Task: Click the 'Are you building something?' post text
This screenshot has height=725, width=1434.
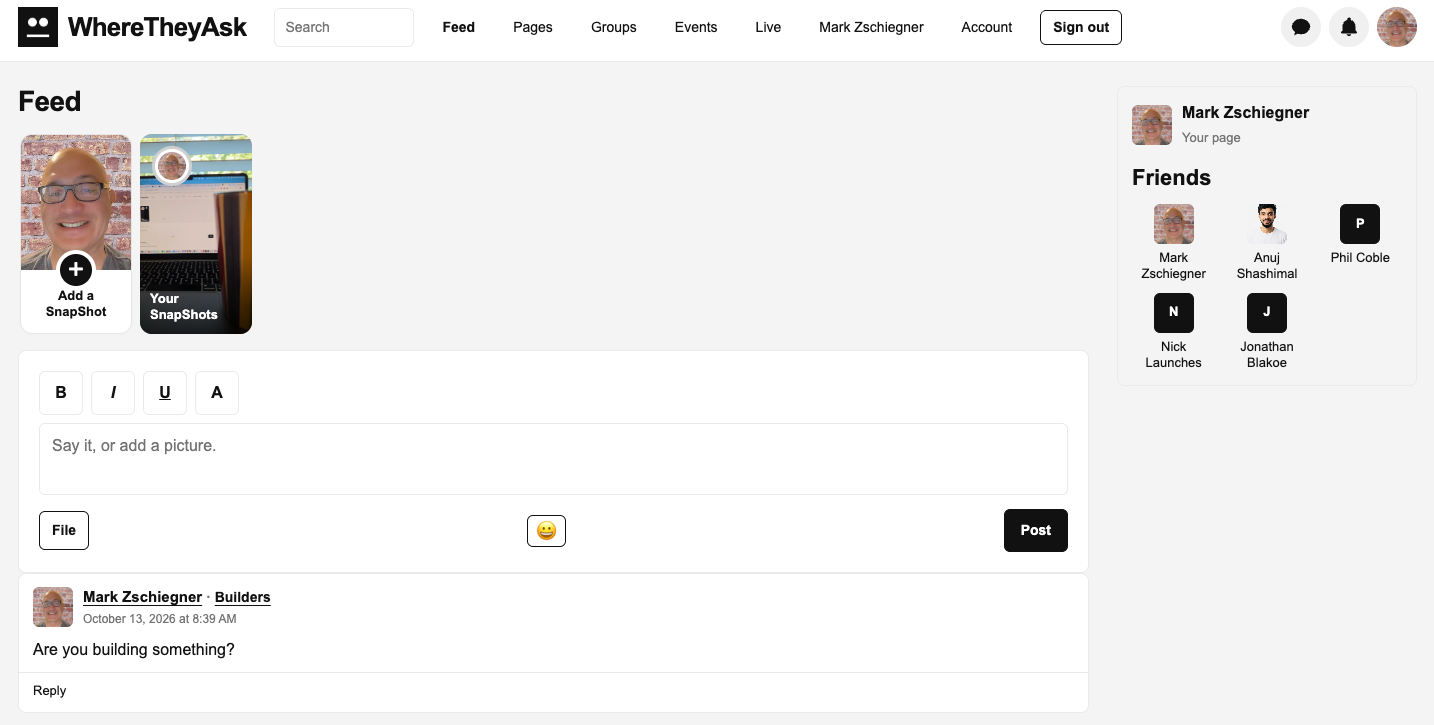Action: [x=134, y=650]
